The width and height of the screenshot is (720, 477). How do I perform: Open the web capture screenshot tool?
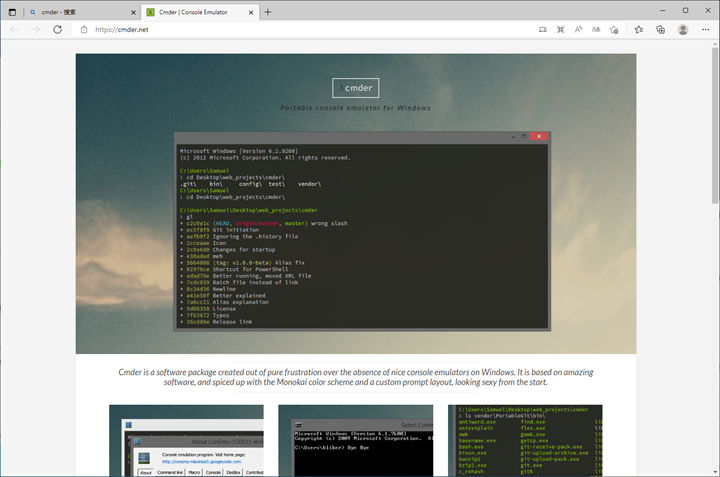pyautogui.click(x=560, y=29)
